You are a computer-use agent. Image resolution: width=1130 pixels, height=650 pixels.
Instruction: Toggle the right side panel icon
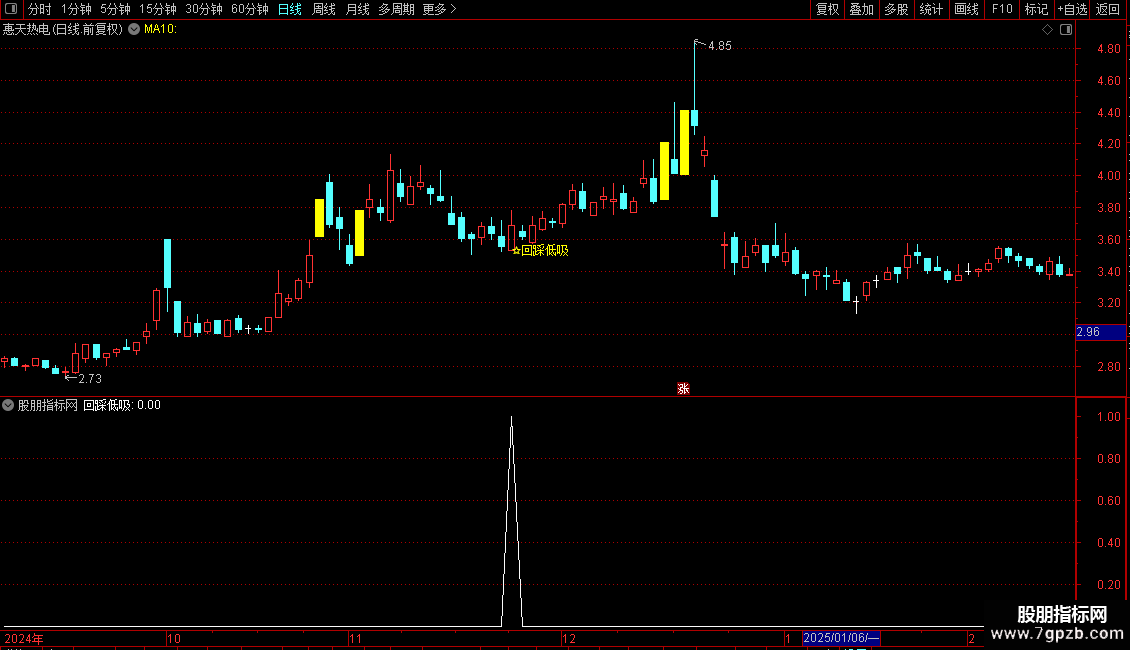click(1066, 30)
